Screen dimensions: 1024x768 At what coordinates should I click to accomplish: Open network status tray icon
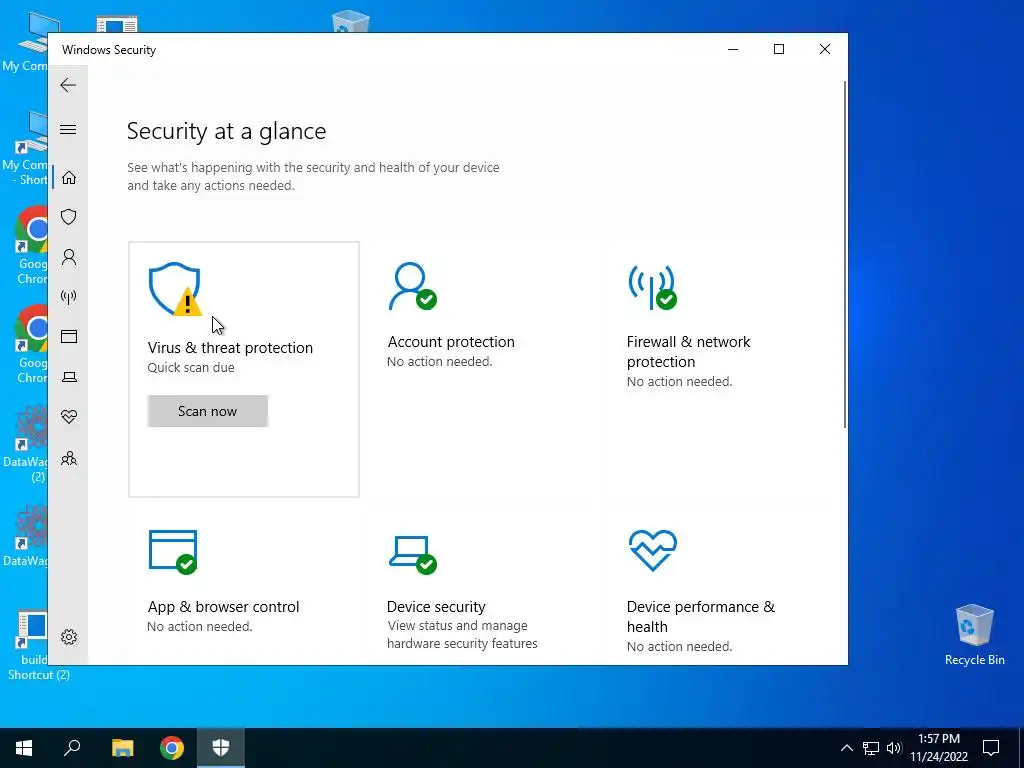click(x=871, y=748)
